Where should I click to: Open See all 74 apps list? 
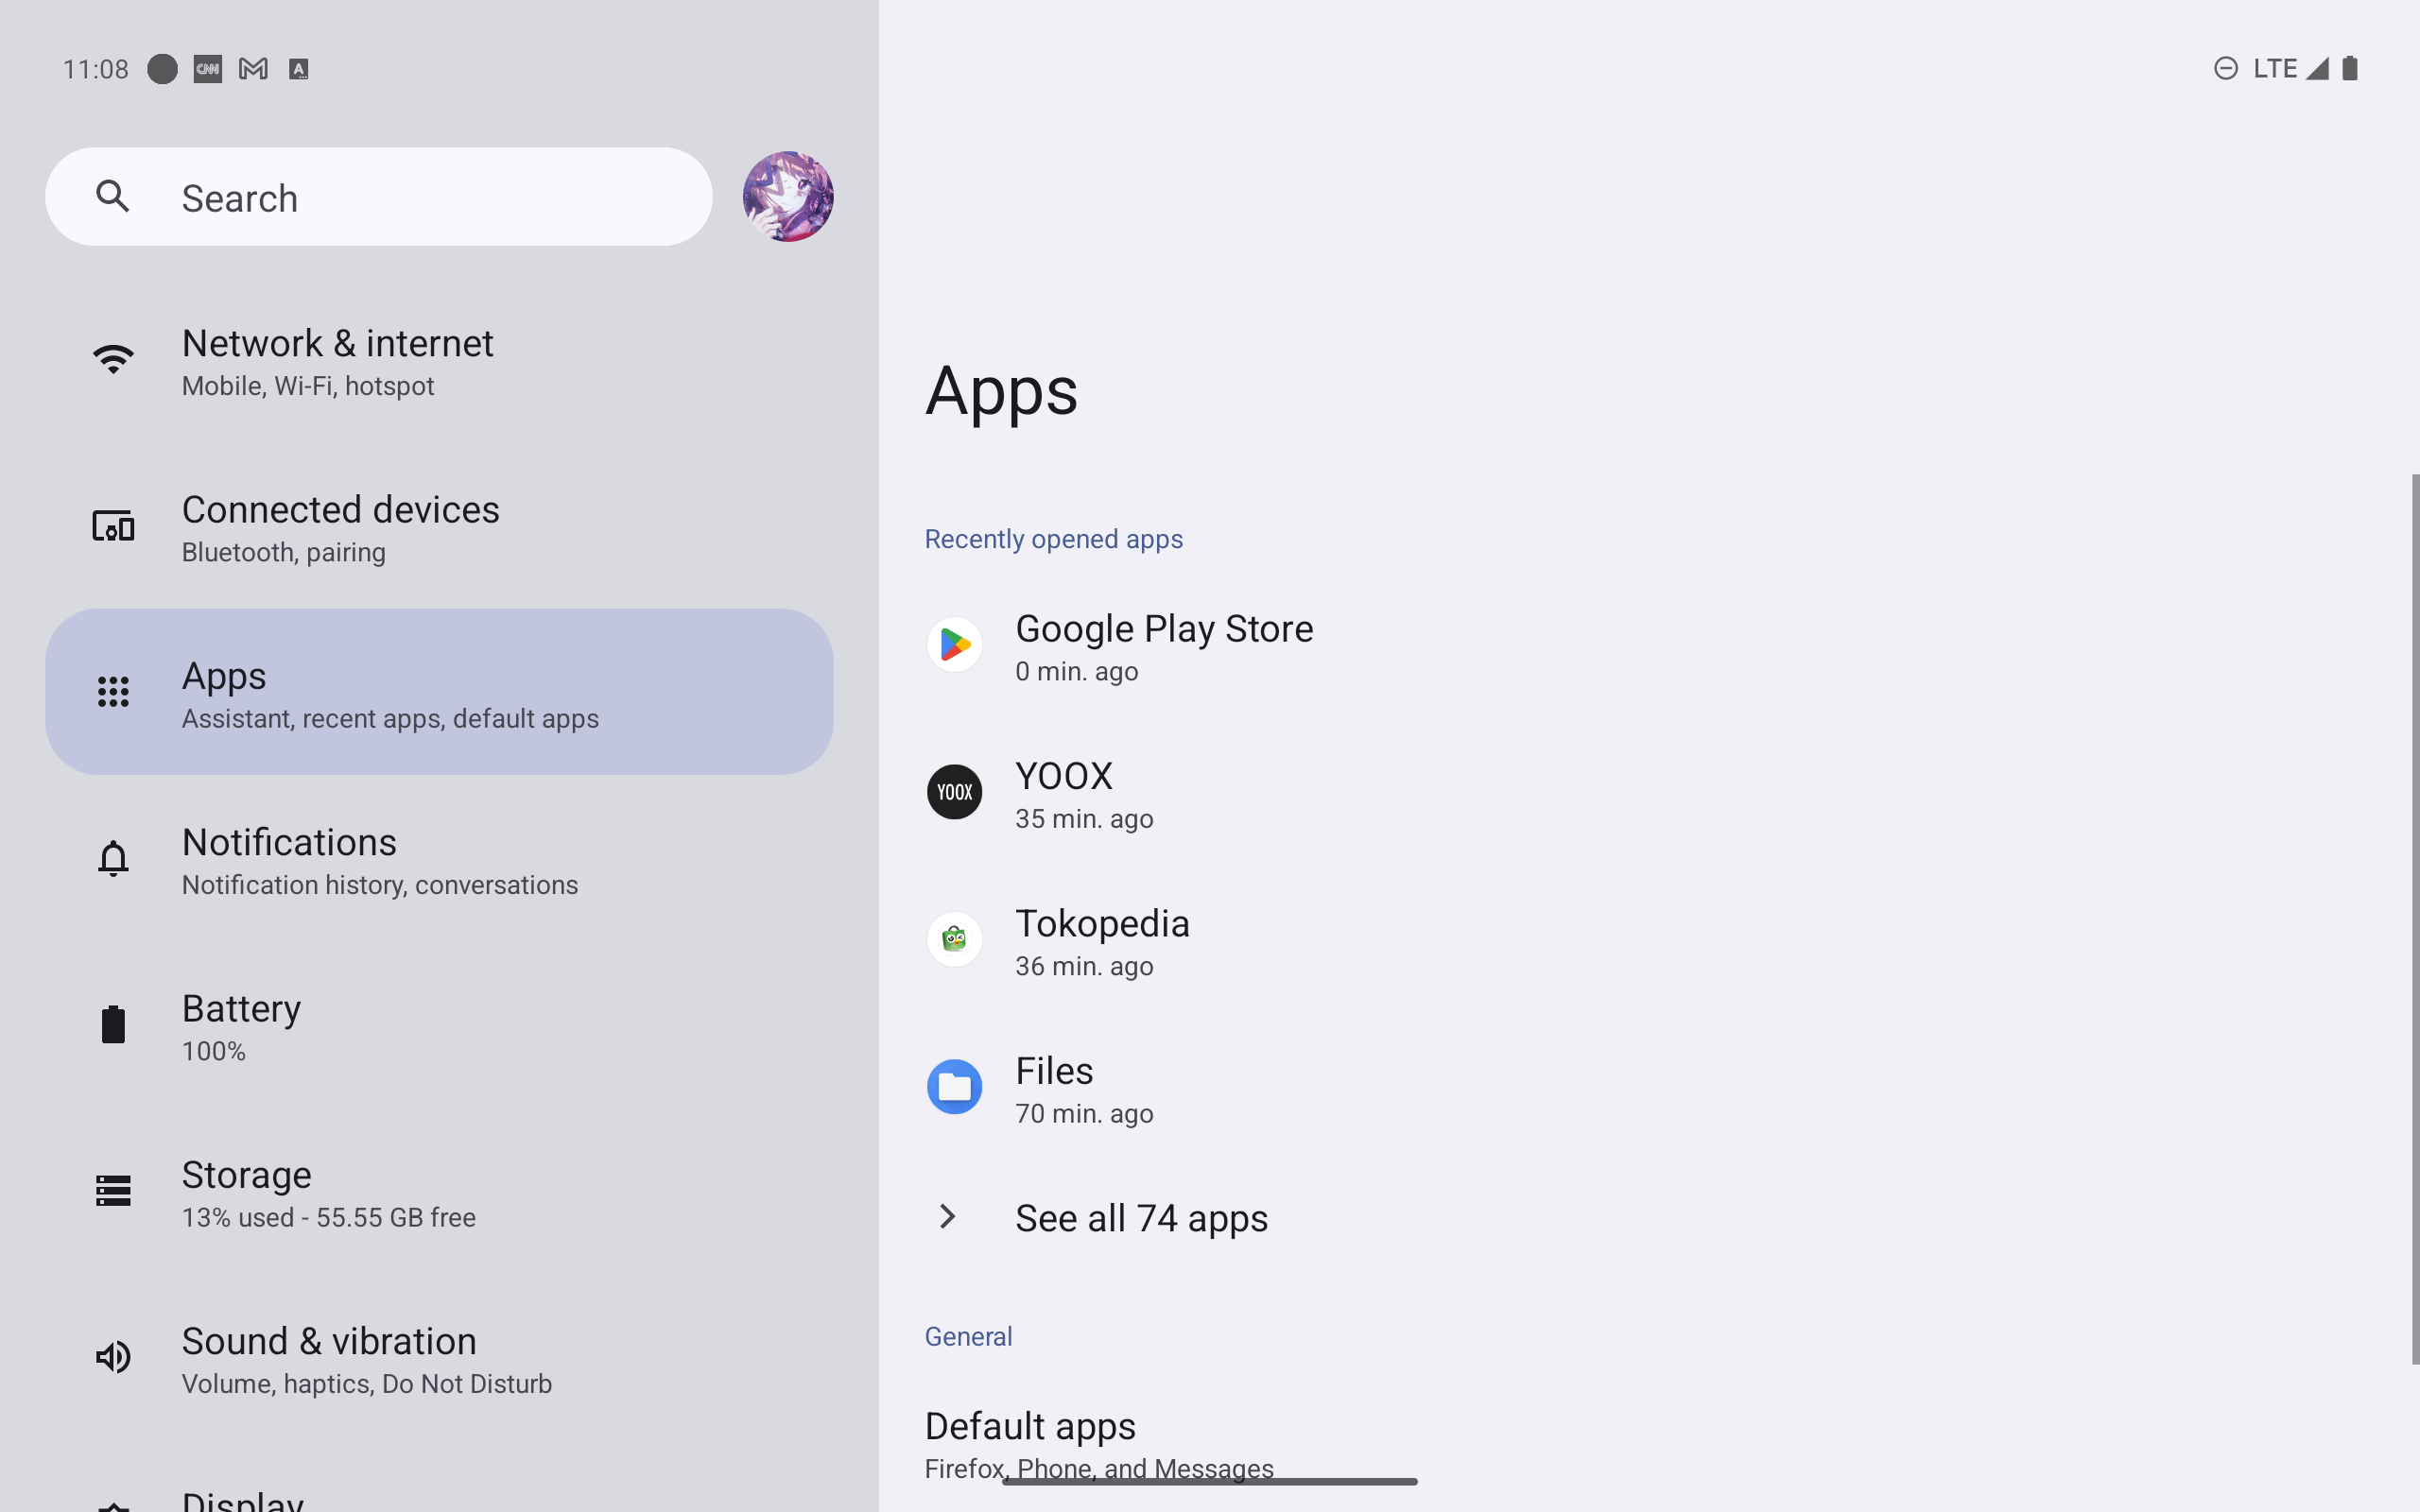[x=1141, y=1218]
